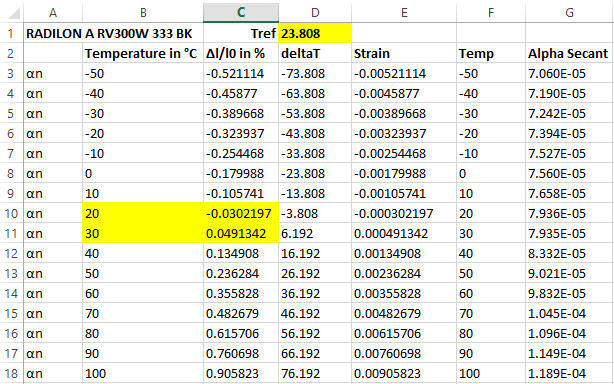Click cell with value 0.00355828
614x384 pixels.
pos(404,293)
